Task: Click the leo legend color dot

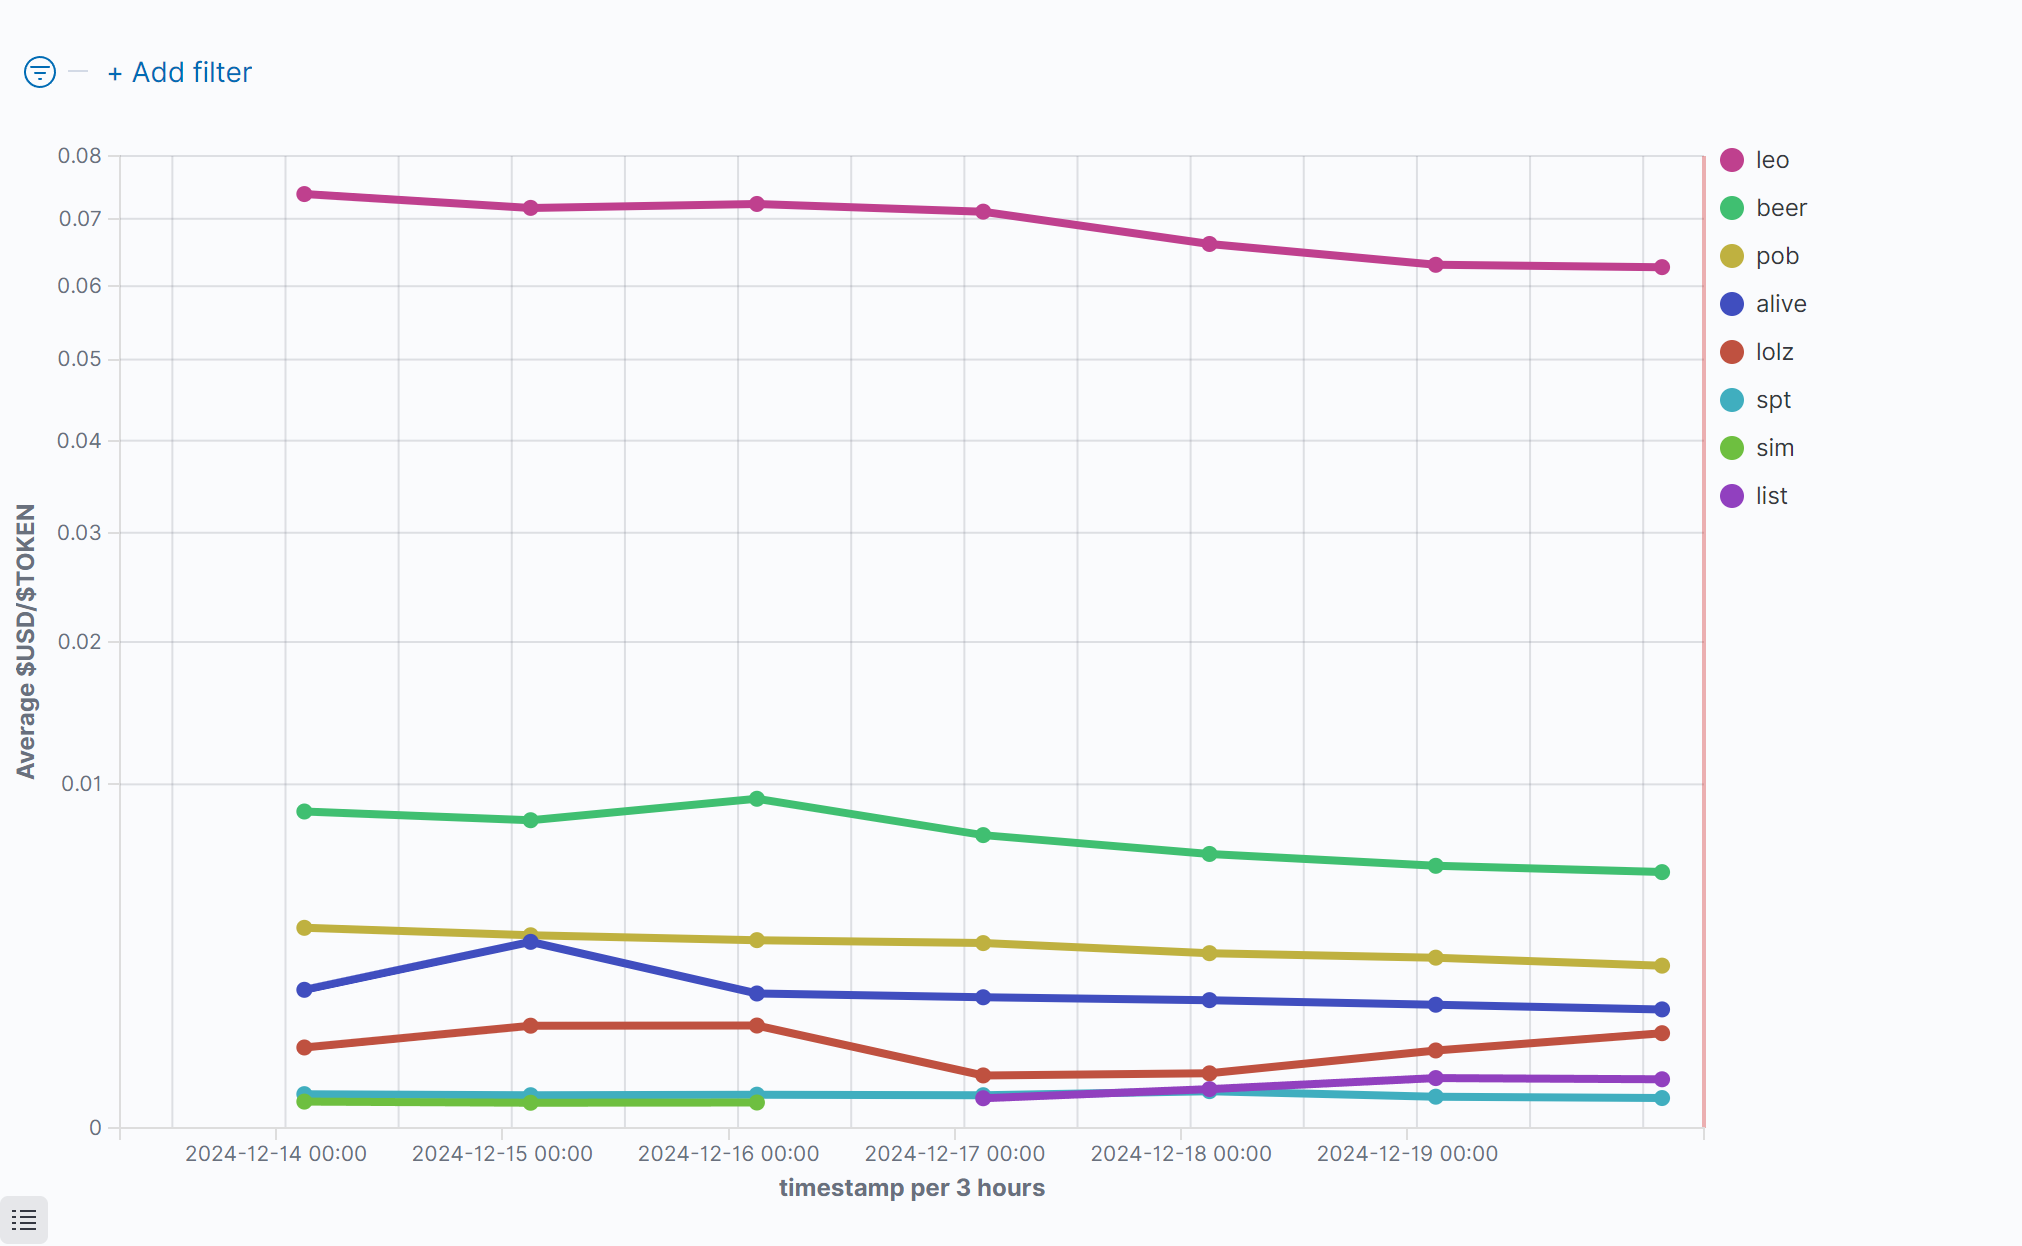Action: 1732,160
